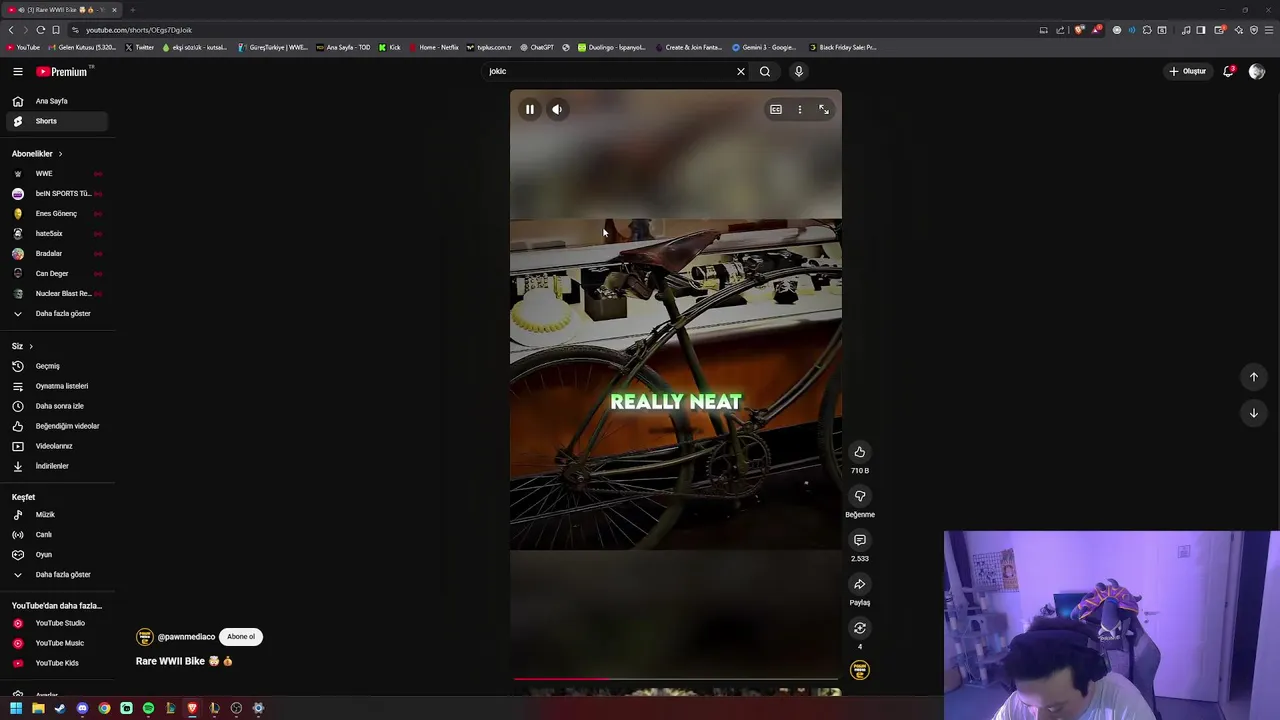Open the comments with 2.533 count
The height and width of the screenshot is (720, 1280).
[x=859, y=540]
